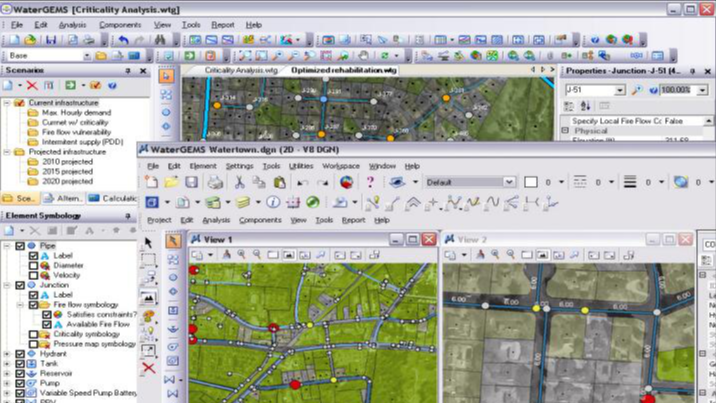Click the black arrow element selection tool
The image size is (717, 403).
pyautogui.click(x=148, y=242)
